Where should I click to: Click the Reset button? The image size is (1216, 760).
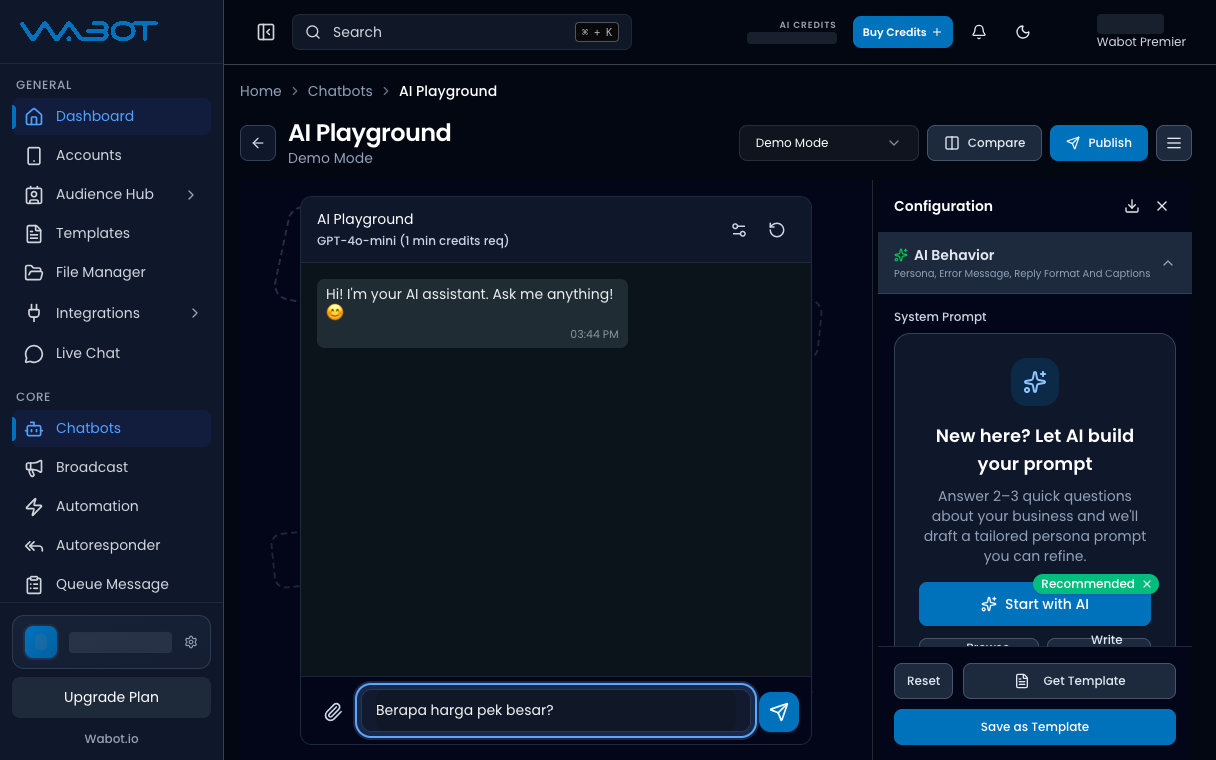(923, 681)
